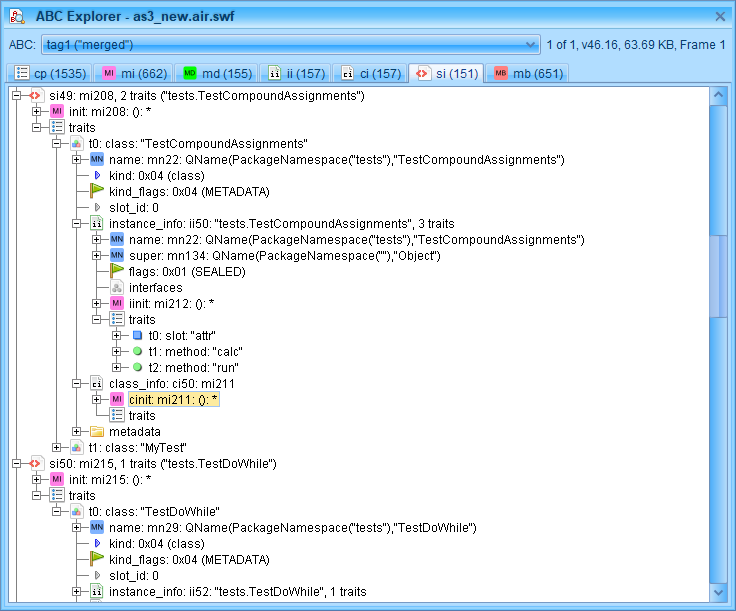Click the gray triangle icon of slot_id under TestCompoundAssignments
Viewport: 736px width, 611px height.
point(98,207)
